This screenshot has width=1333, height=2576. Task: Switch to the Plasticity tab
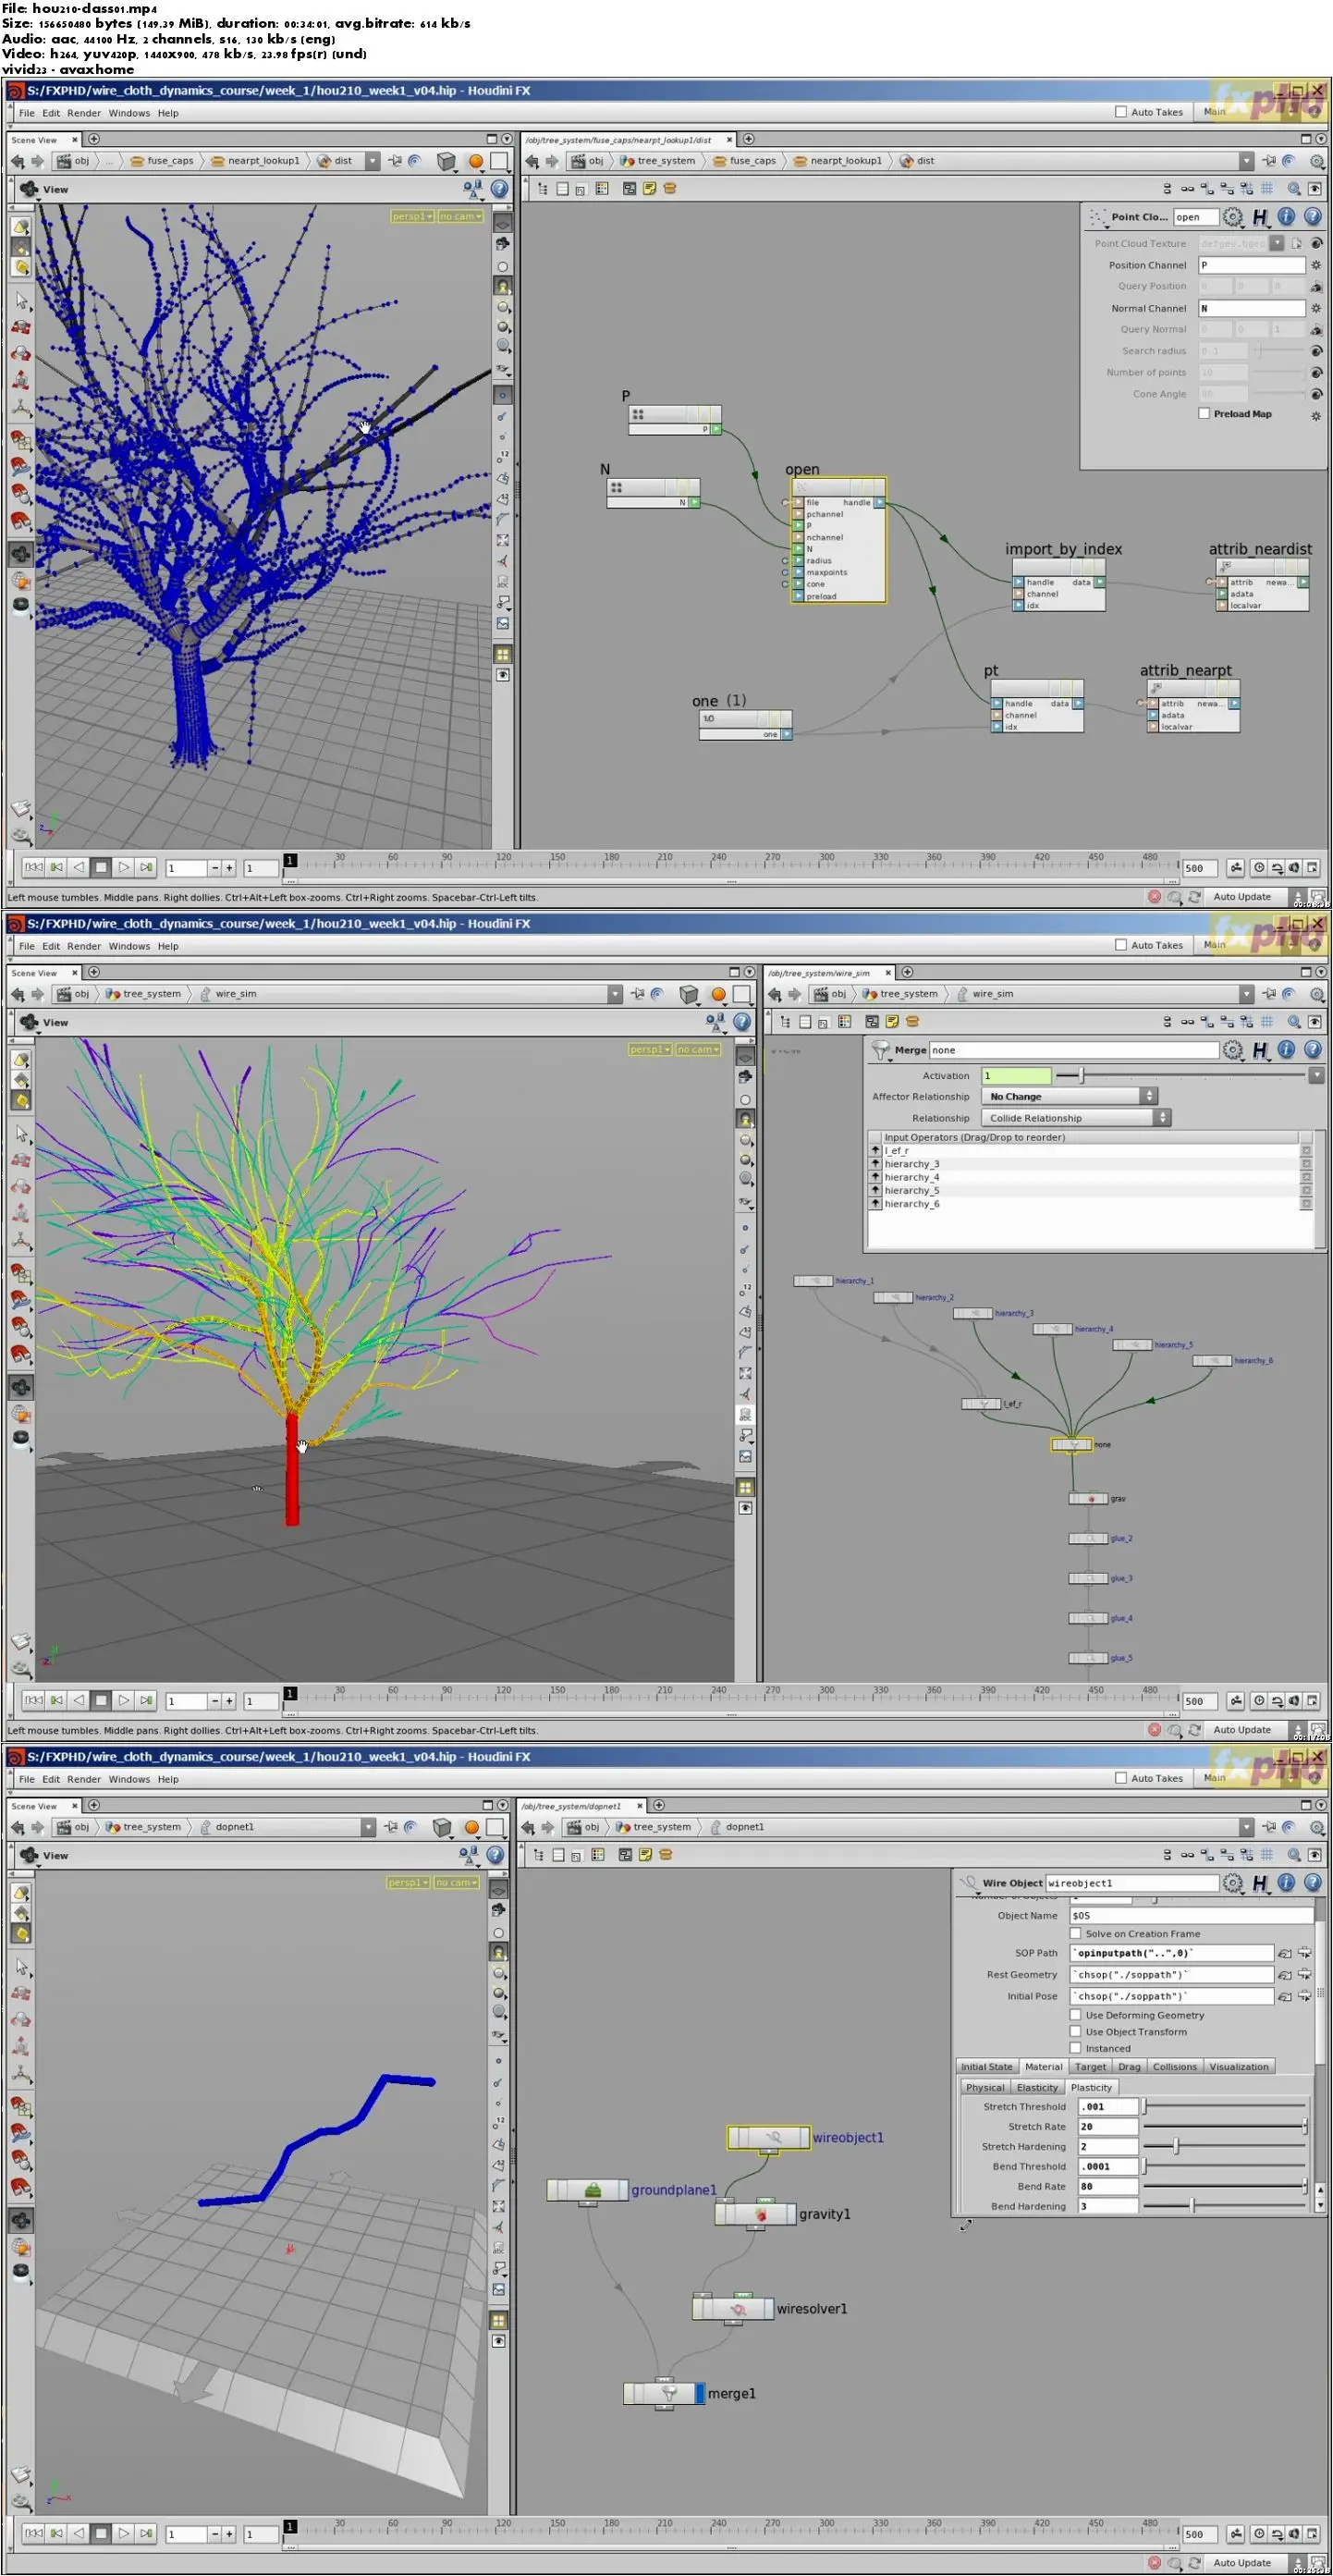(1090, 2088)
